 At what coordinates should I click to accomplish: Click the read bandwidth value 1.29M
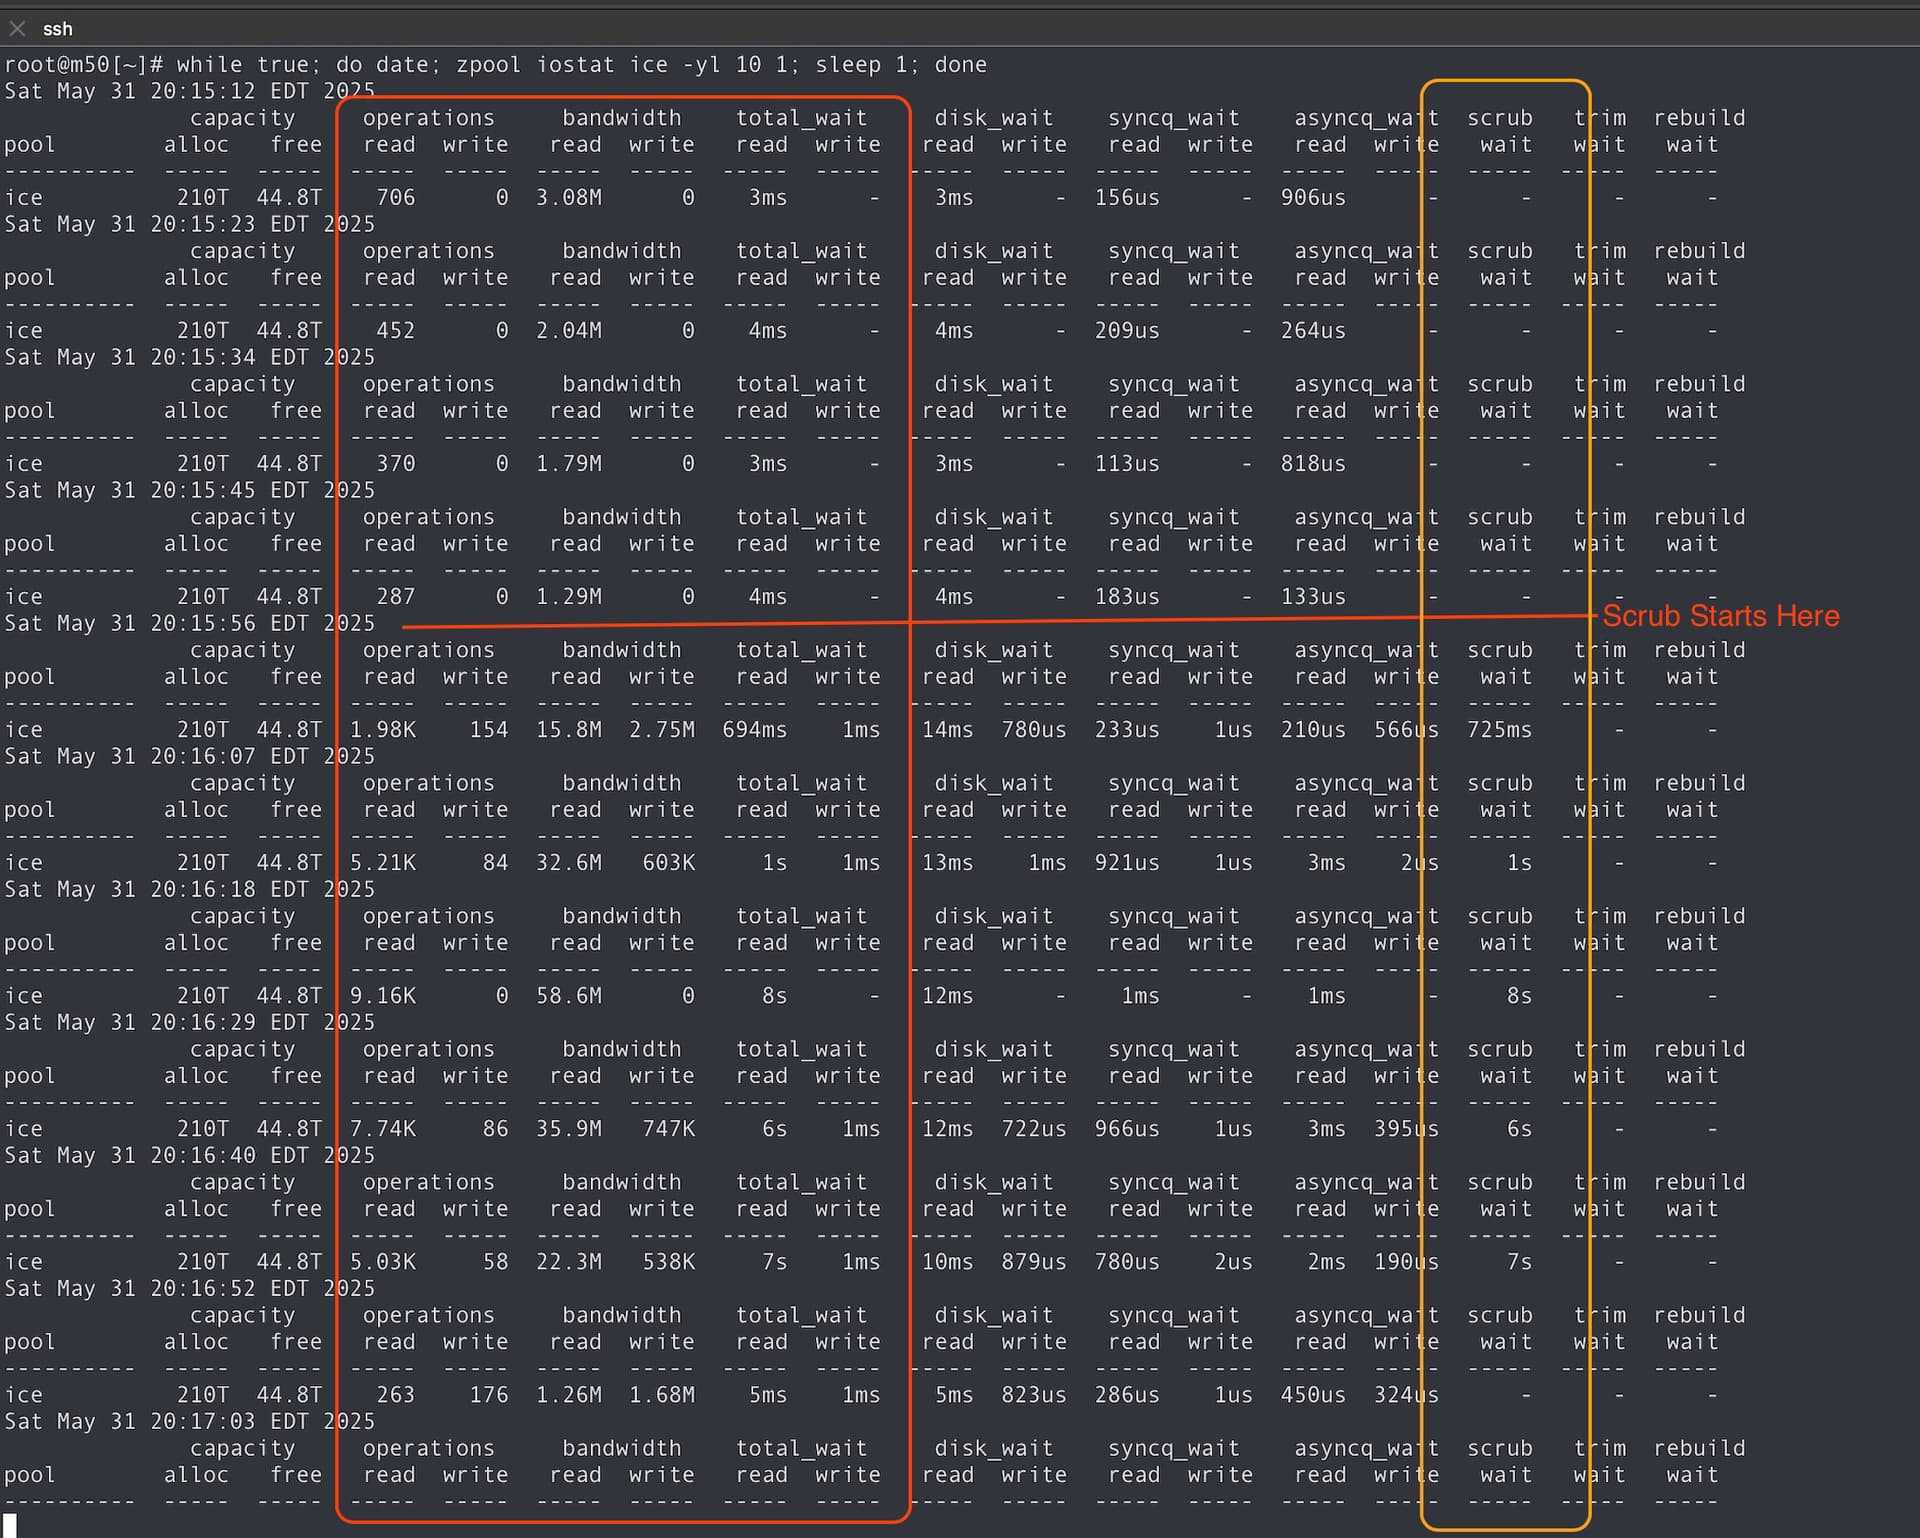(x=569, y=597)
